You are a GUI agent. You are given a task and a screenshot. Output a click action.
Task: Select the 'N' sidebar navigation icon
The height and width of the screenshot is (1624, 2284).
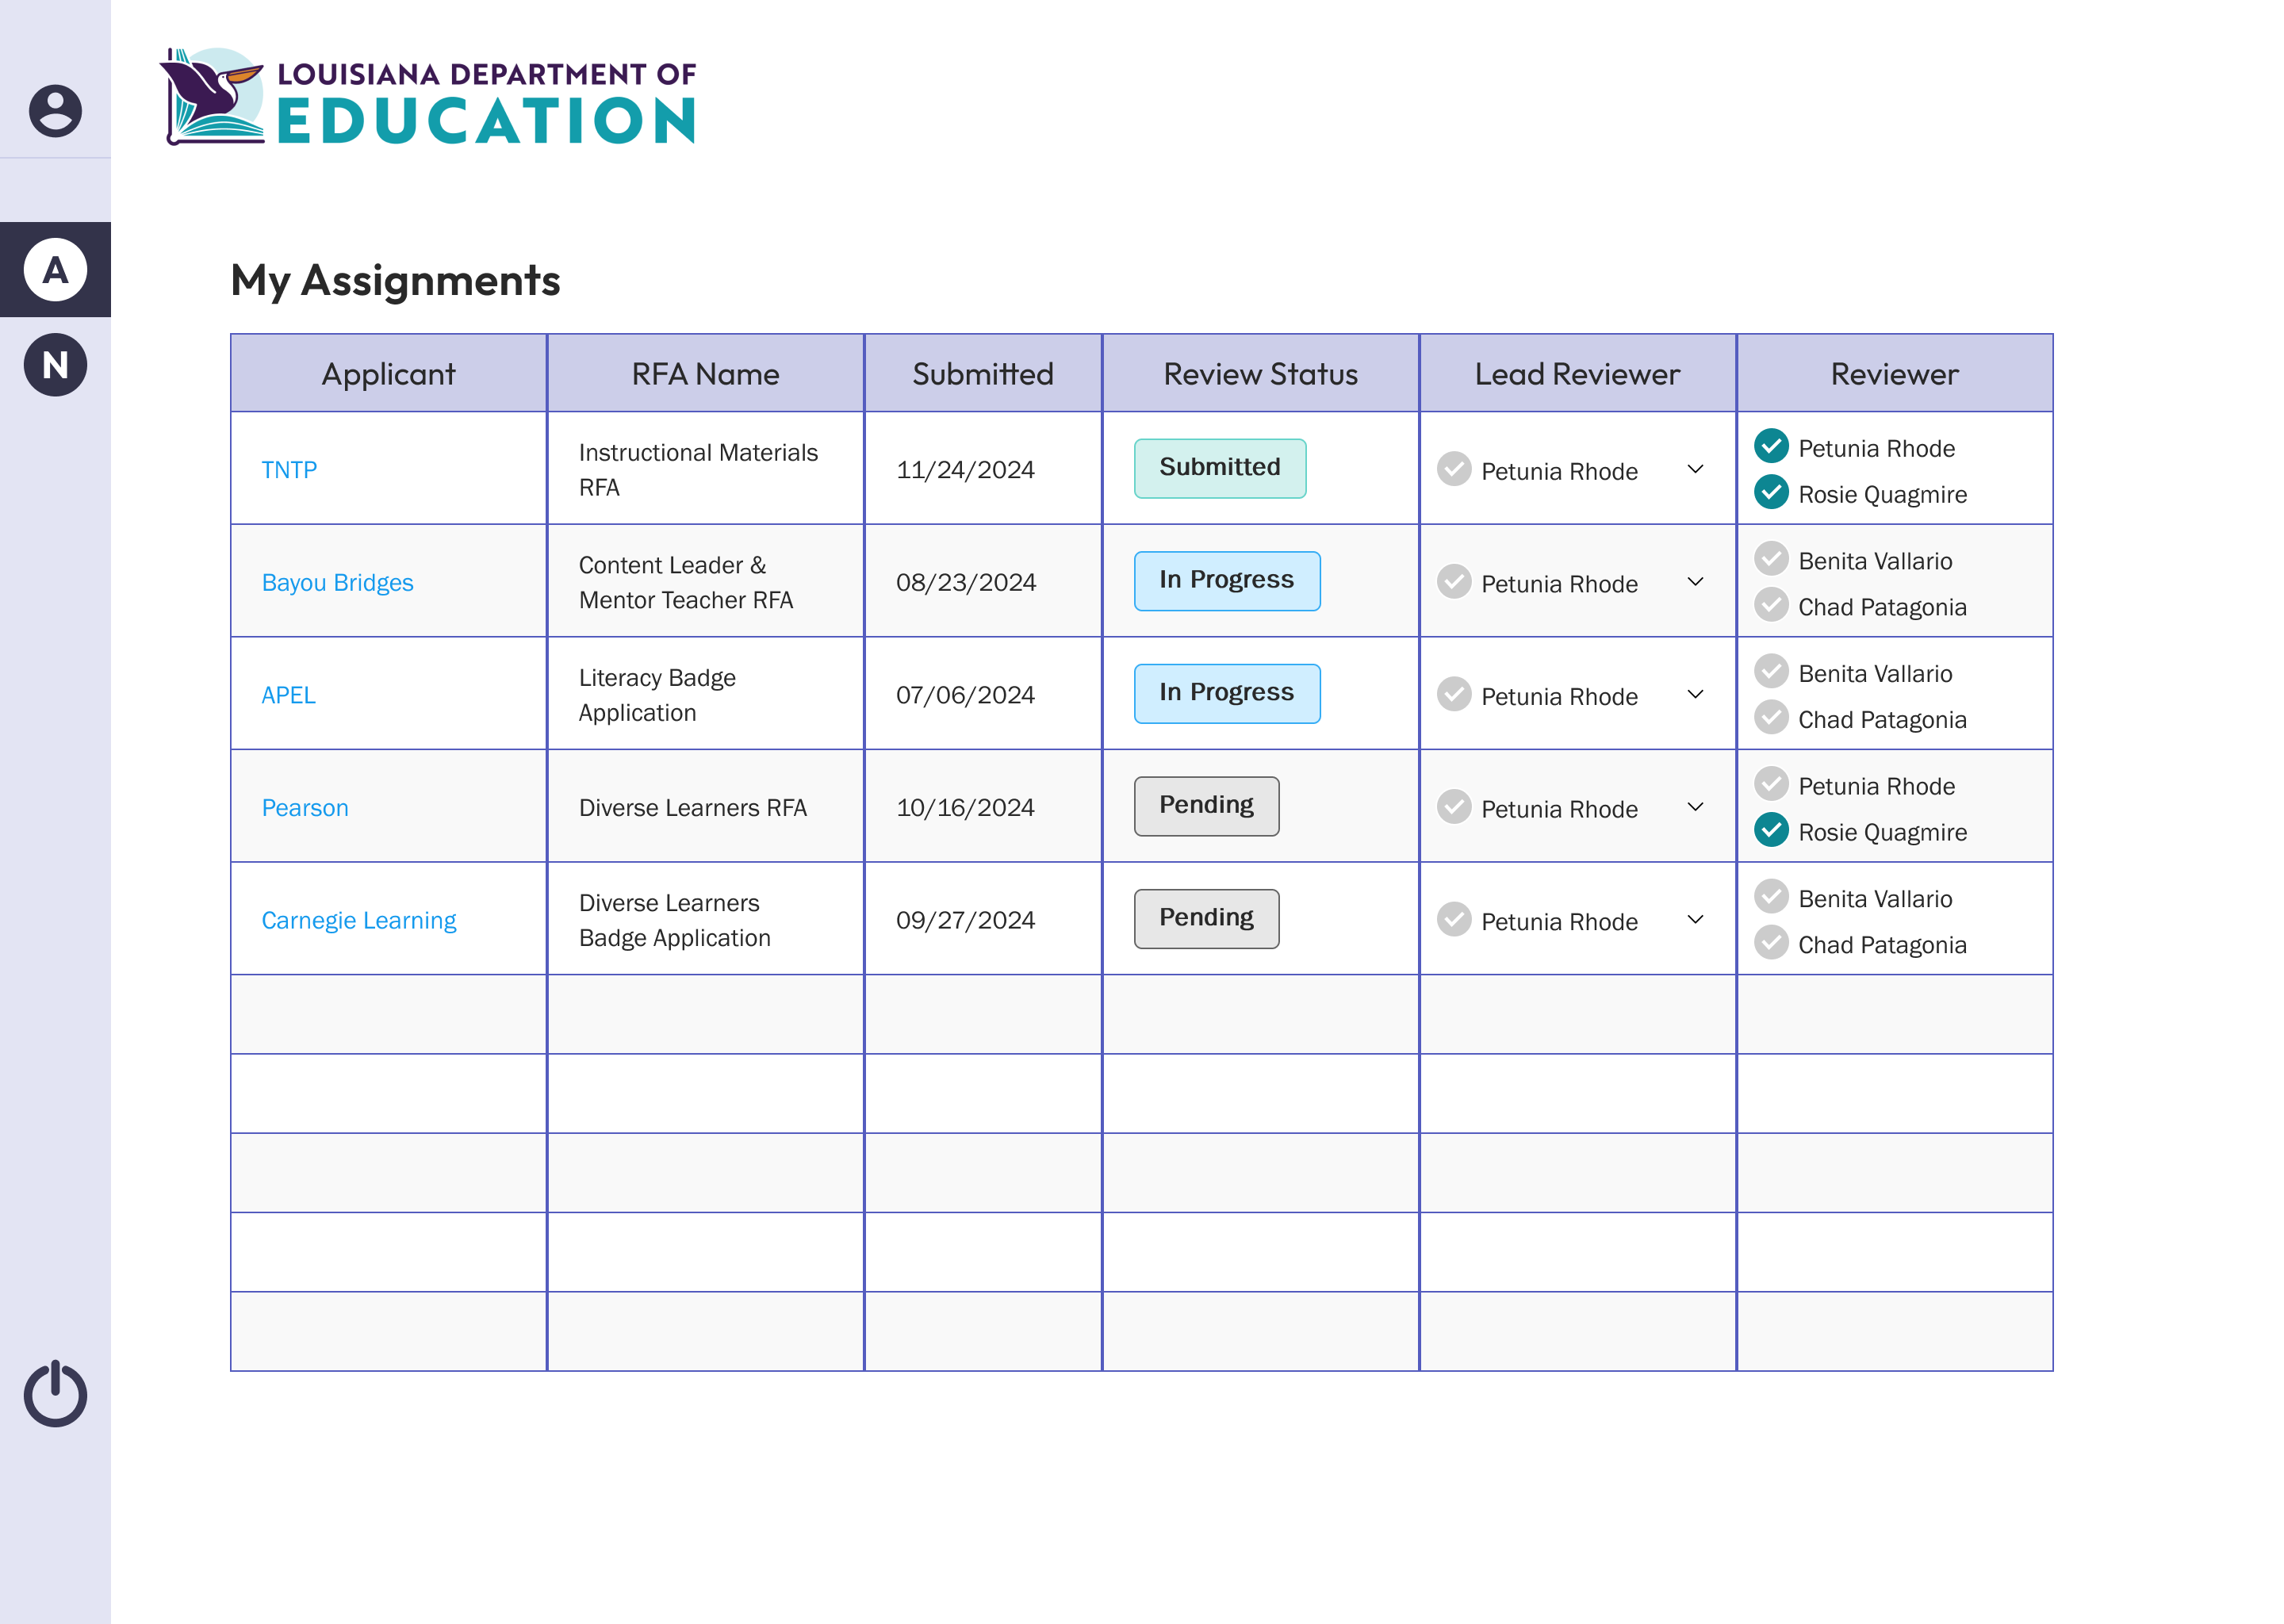click(55, 365)
